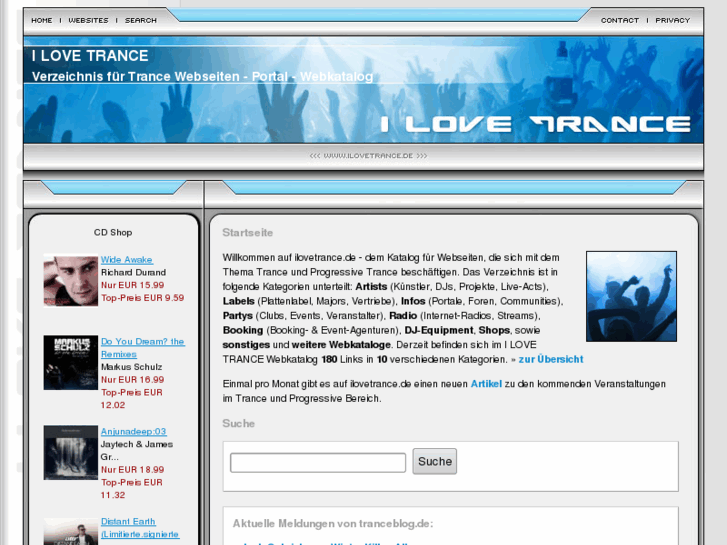Open the WEBSITES menu item
Image resolution: width=727 pixels, height=545 pixels.
(88, 20)
